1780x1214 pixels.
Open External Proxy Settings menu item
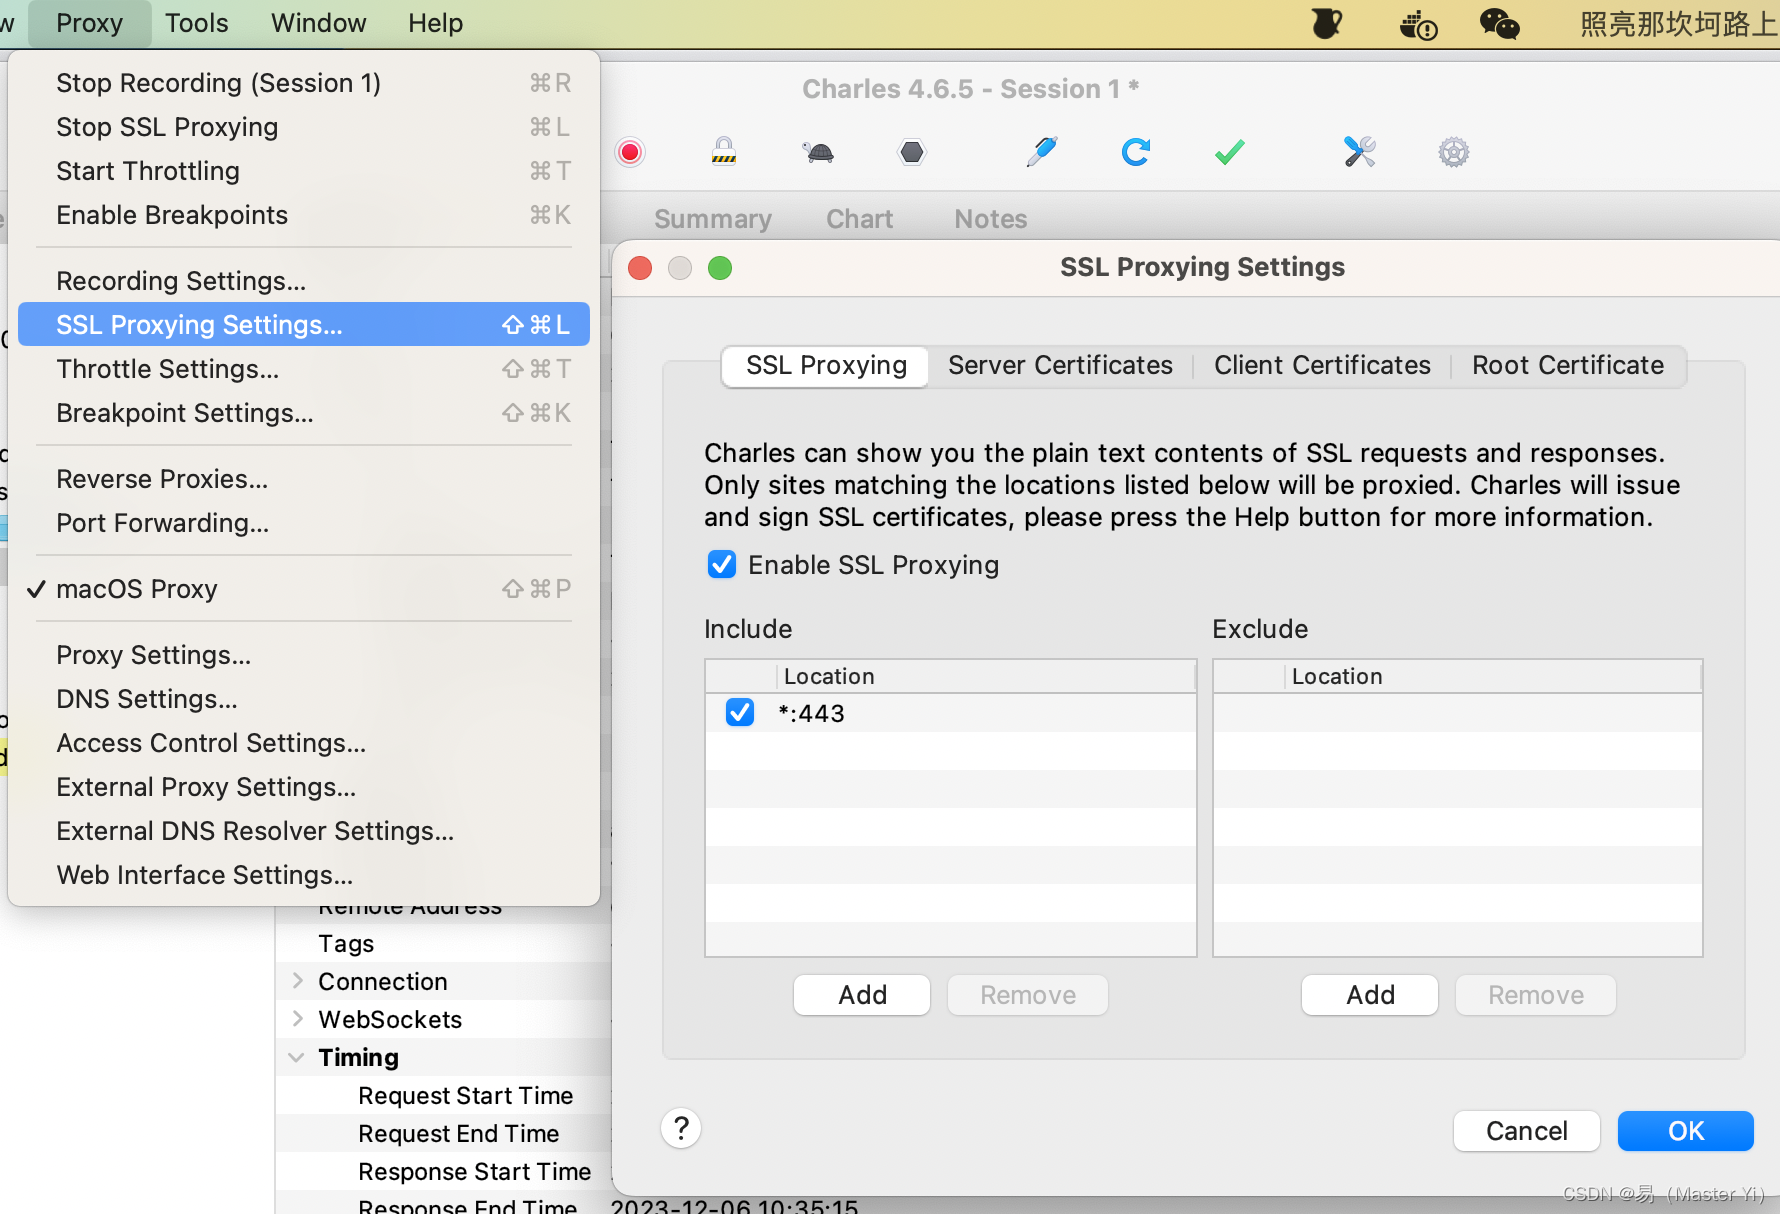point(303,787)
